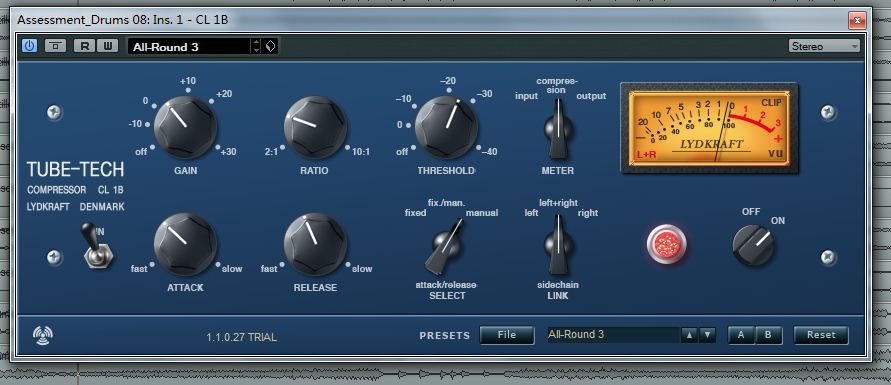Click the Write automation W button
Image resolution: width=891 pixels, height=385 pixels.
tap(107, 46)
